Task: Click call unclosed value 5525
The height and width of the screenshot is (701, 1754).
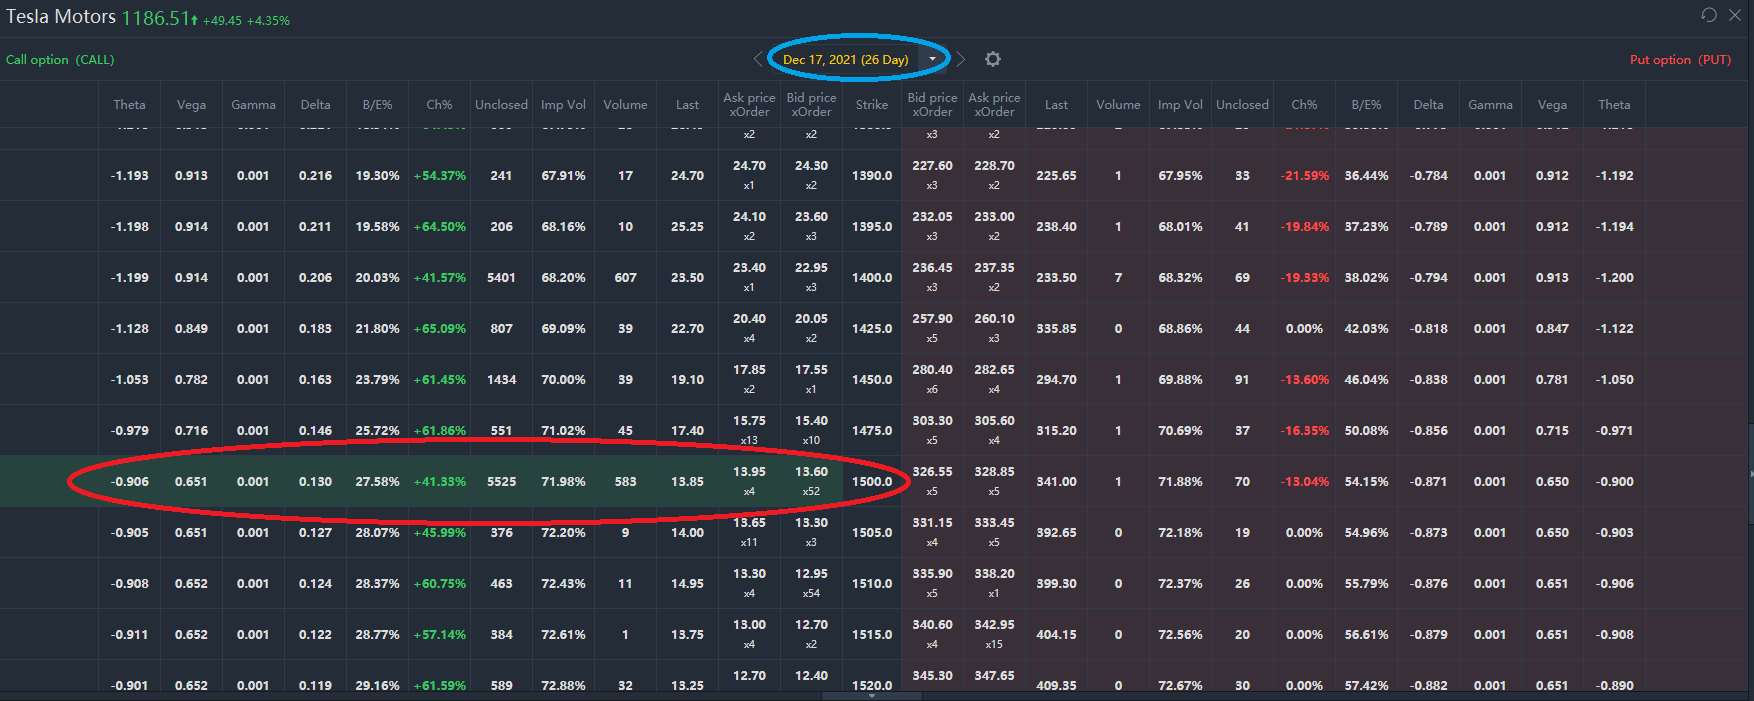Action: 501,482
